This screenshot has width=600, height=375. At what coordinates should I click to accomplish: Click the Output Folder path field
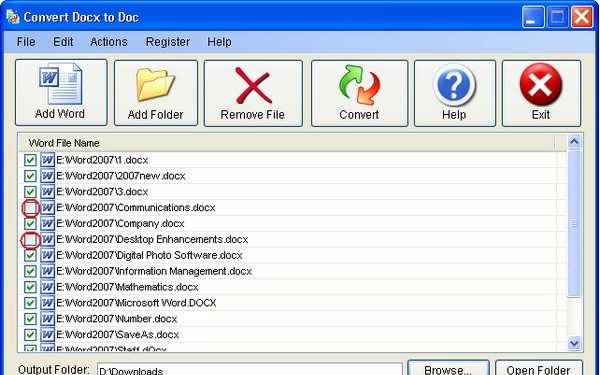click(x=250, y=370)
